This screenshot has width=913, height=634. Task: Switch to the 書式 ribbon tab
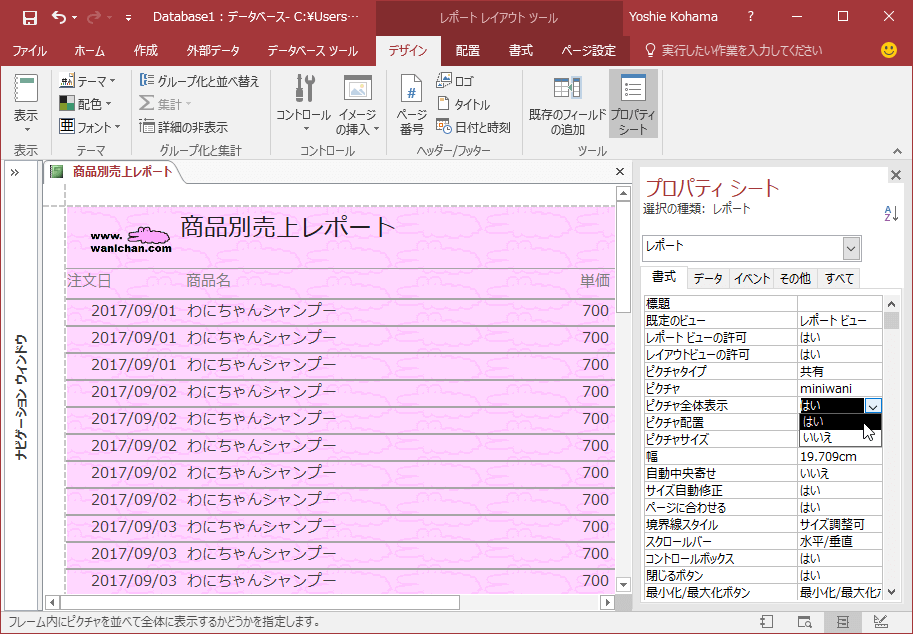coord(521,51)
